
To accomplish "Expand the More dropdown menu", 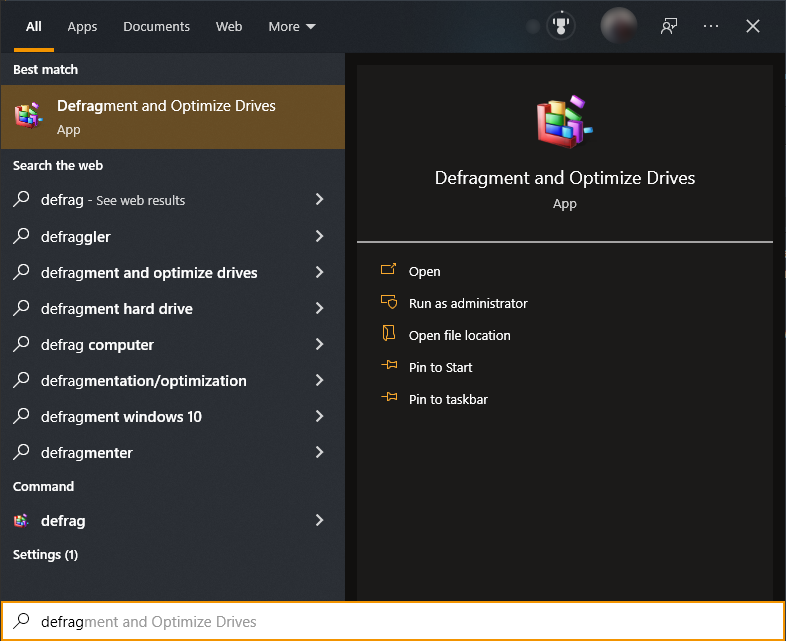I will point(291,27).
